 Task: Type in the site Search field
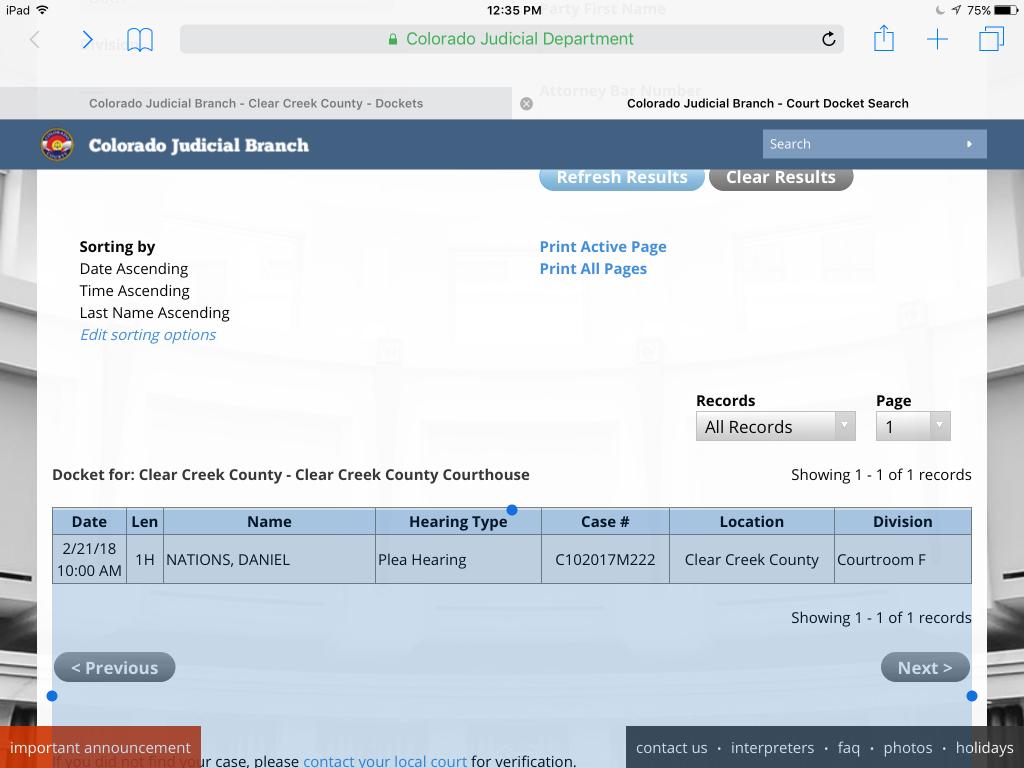(860, 144)
